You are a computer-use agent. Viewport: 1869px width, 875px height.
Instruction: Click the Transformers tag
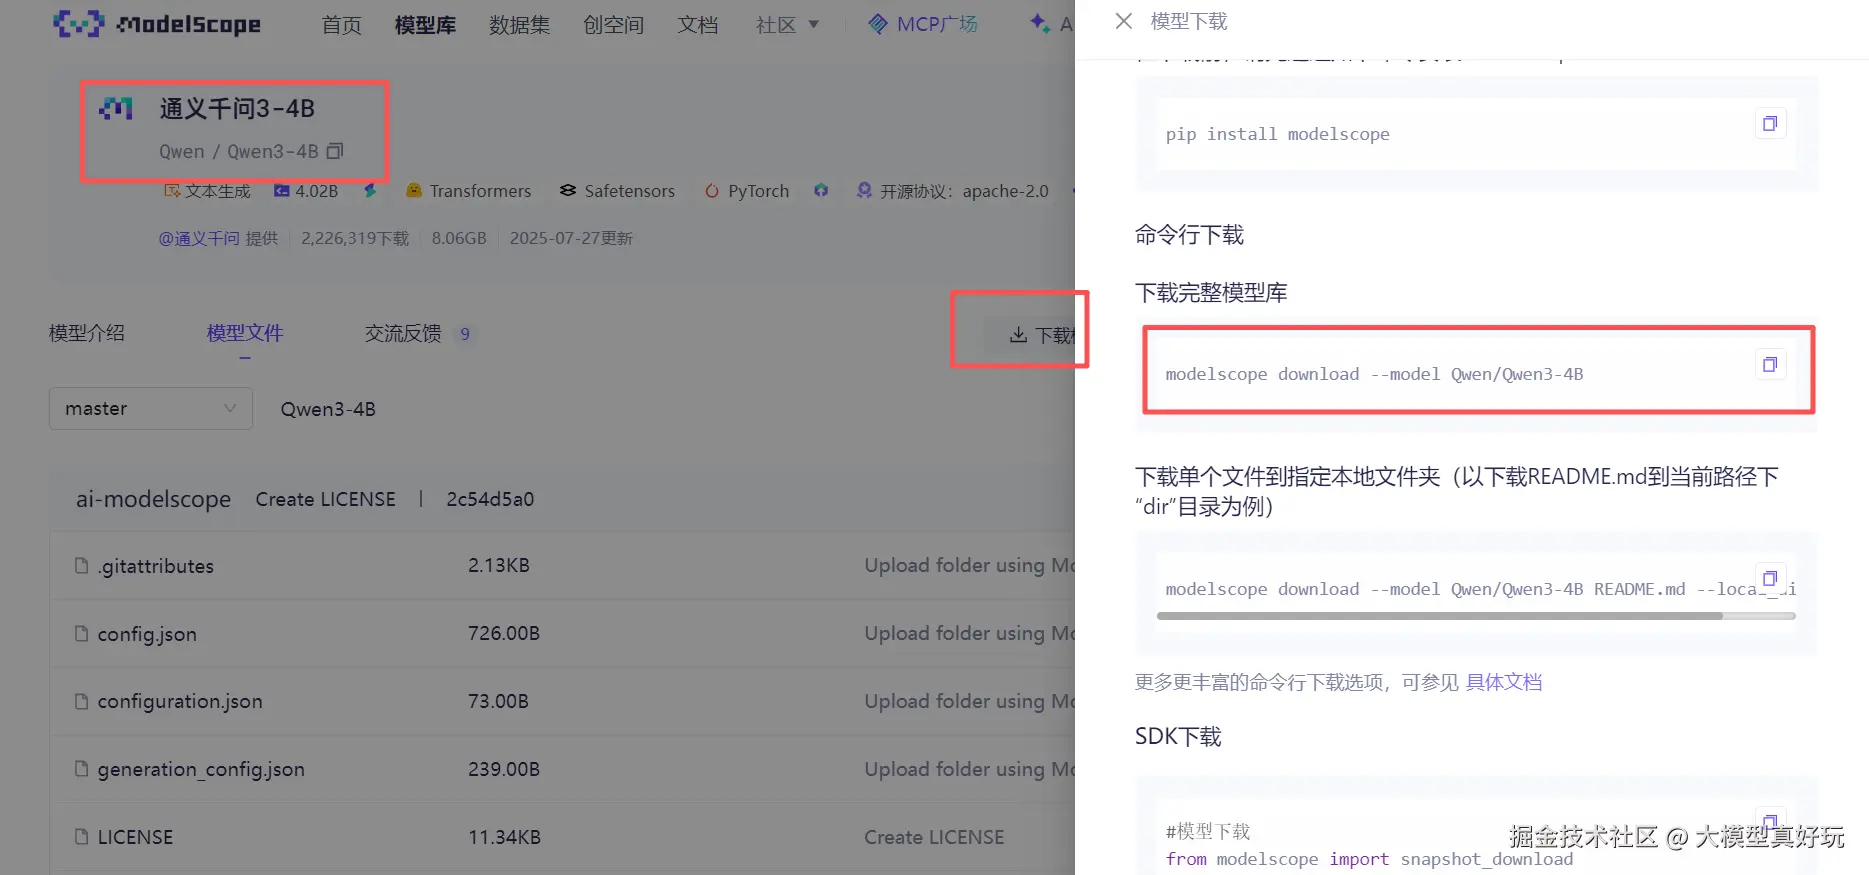click(x=469, y=191)
